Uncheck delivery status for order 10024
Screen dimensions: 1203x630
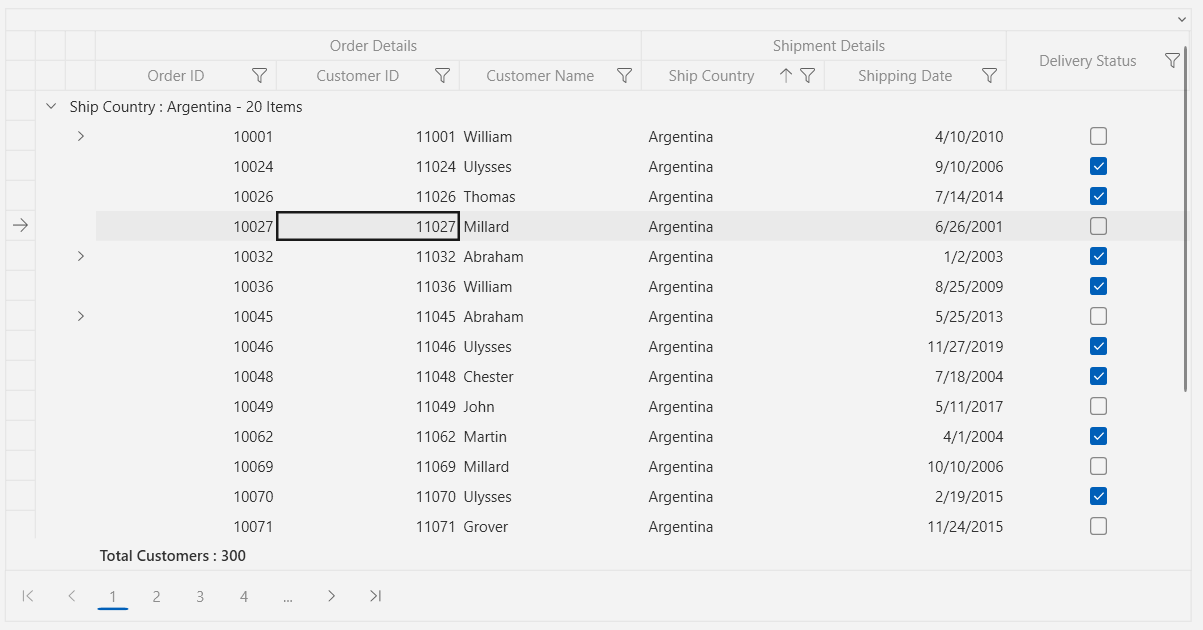(1098, 166)
